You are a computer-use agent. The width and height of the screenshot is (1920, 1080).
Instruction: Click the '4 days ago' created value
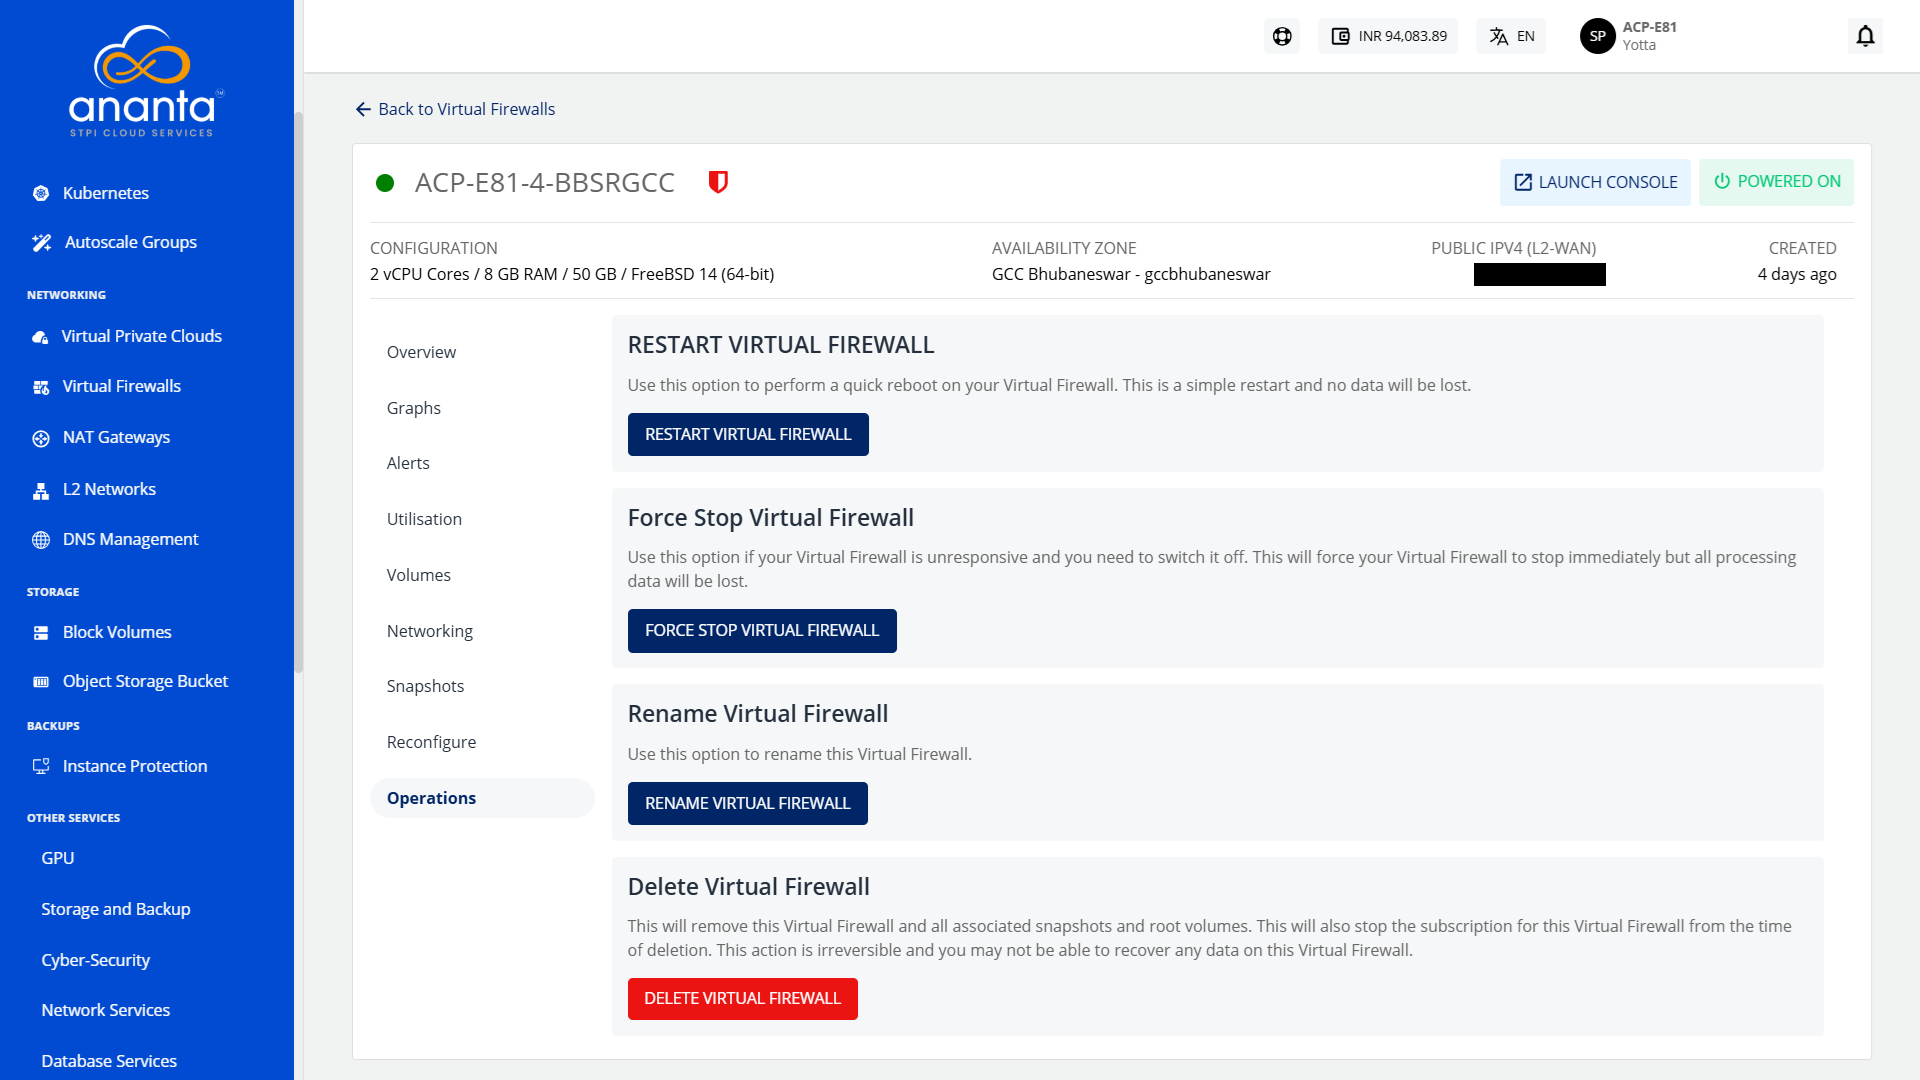pyautogui.click(x=1797, y=274)
